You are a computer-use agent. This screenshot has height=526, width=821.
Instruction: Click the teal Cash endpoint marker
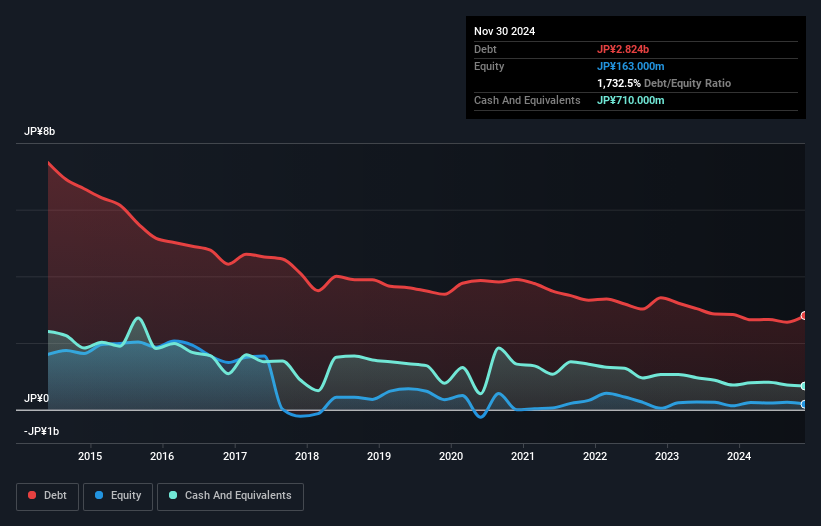click(804, 386)
